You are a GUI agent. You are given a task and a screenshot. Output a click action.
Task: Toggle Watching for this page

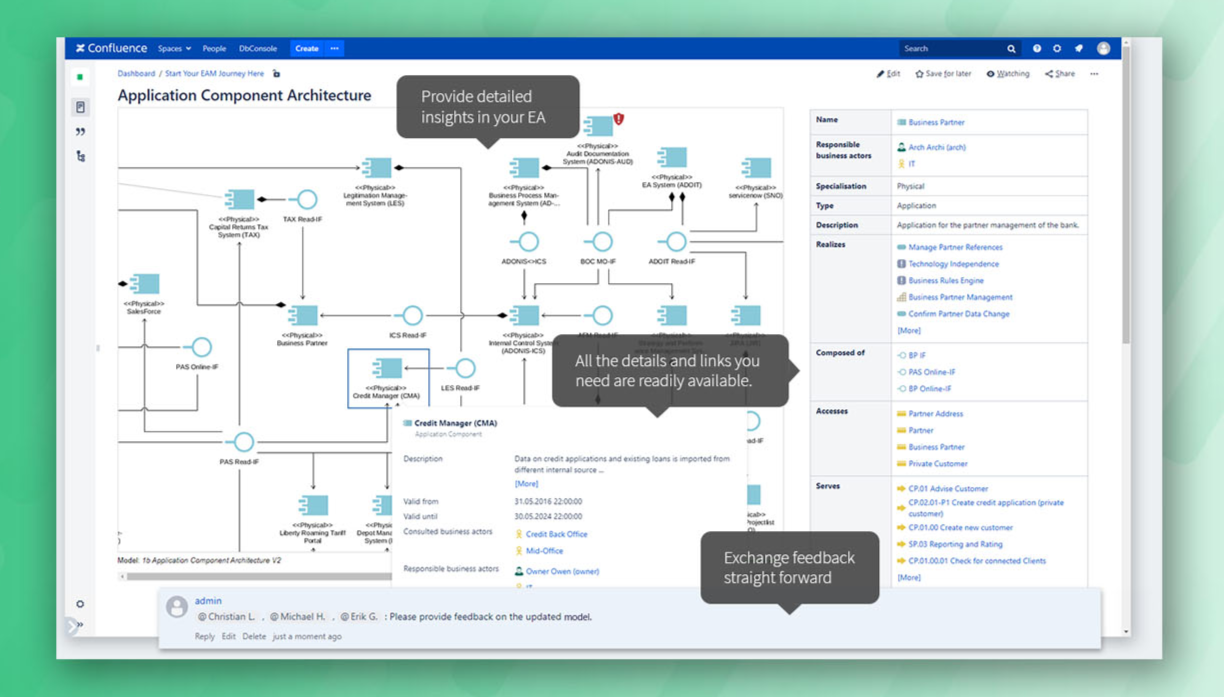tap(1007, 74)
